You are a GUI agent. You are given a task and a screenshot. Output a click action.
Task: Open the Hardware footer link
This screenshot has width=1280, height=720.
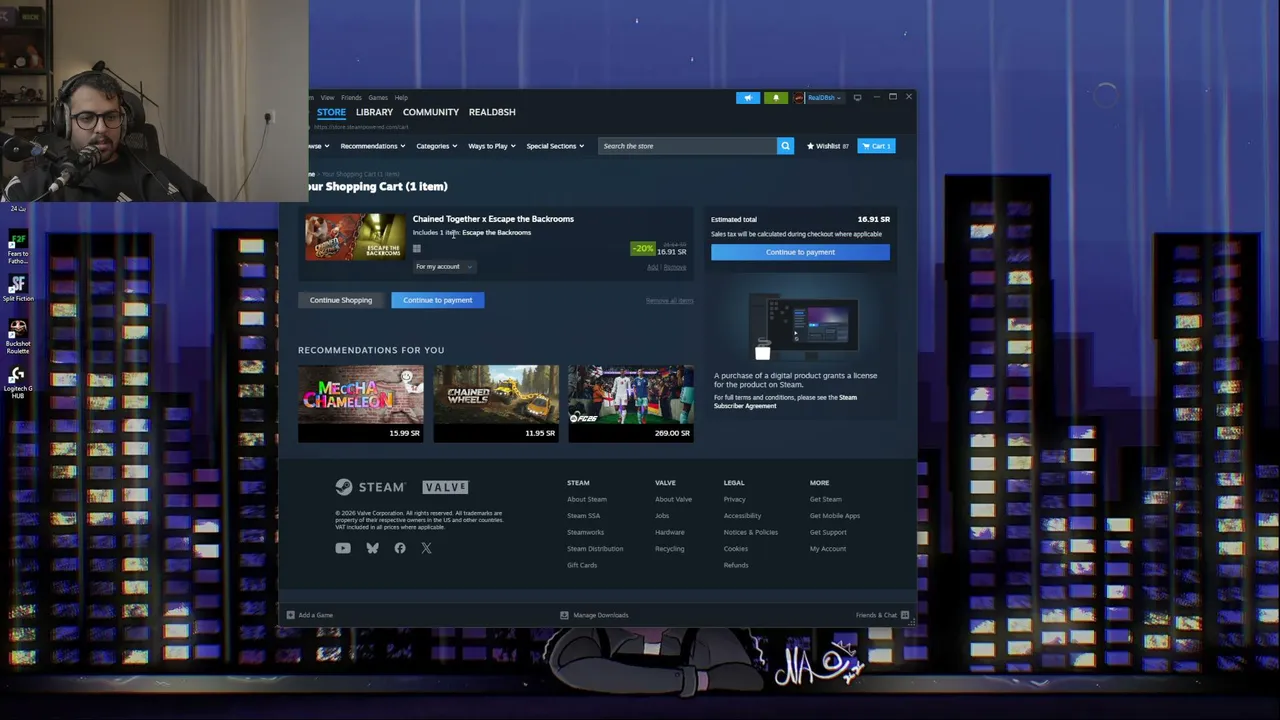pos(670,532)
